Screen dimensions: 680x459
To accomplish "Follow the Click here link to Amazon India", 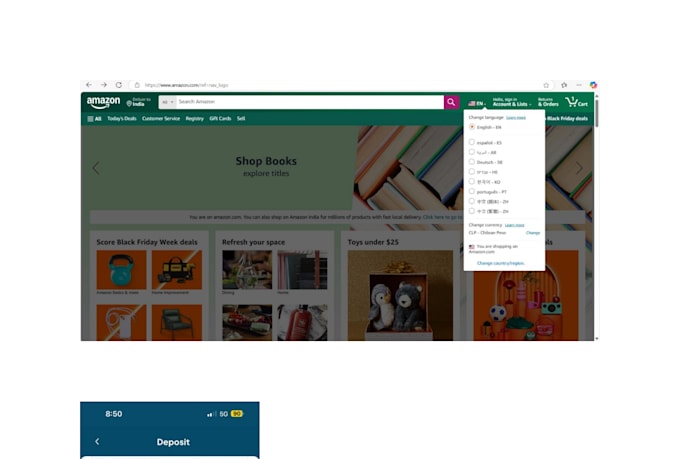I will (x=442, y=217).
